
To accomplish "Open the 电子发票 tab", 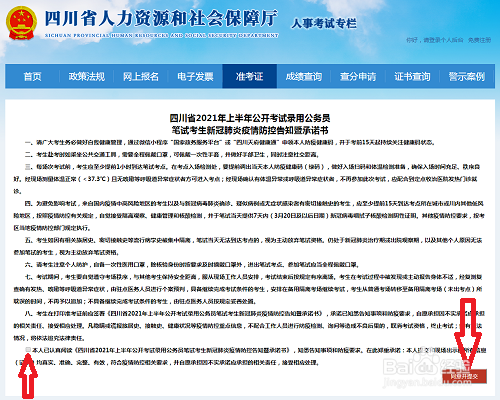I will [x=195, y=77].
